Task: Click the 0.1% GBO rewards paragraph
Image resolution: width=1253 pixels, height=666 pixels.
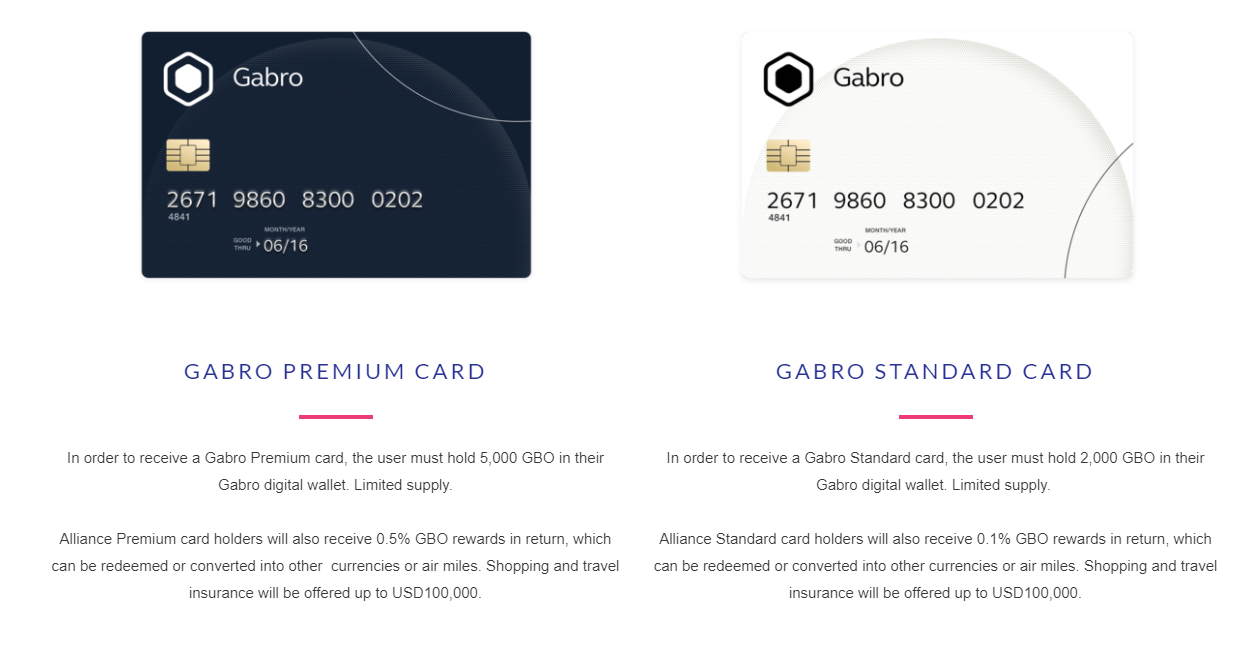Action: coord(936,566)
